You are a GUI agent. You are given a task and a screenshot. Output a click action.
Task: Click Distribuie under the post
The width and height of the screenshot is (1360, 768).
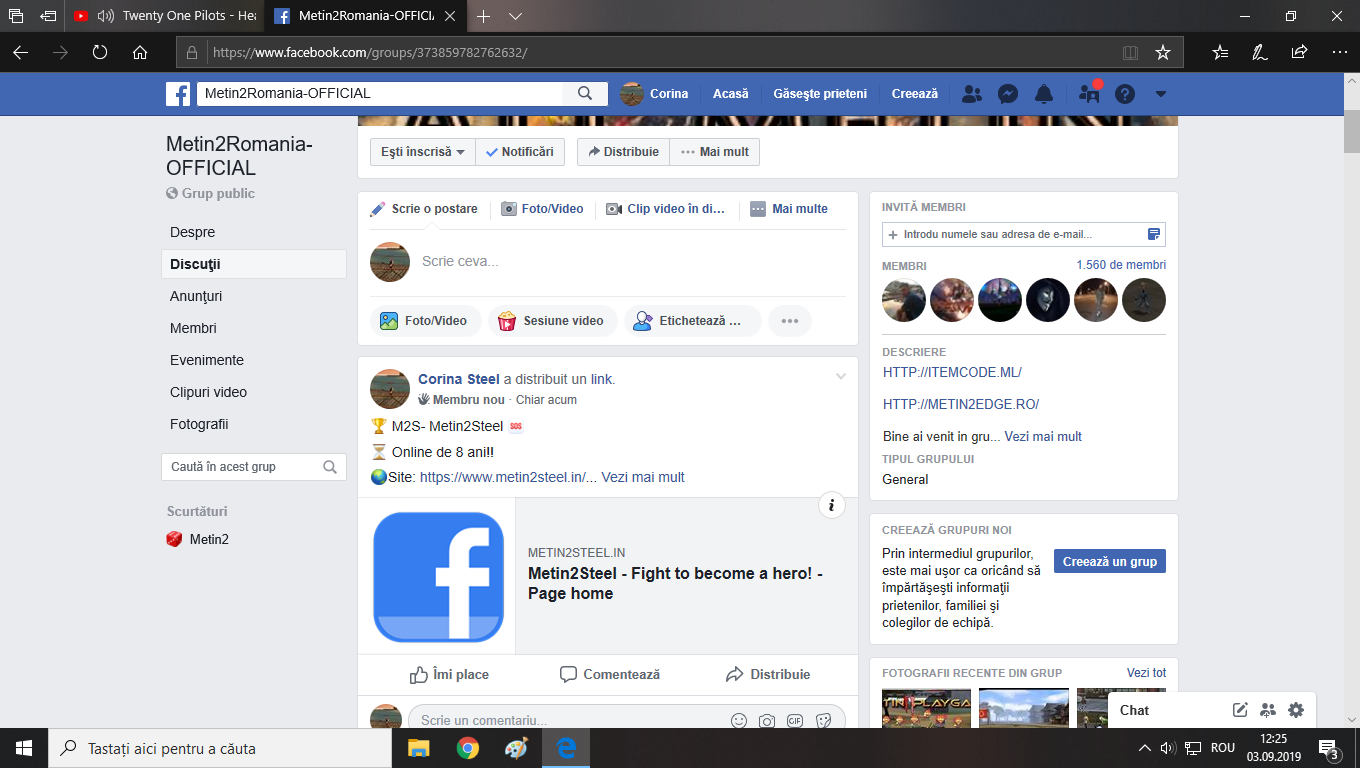(x=768, y=674)
